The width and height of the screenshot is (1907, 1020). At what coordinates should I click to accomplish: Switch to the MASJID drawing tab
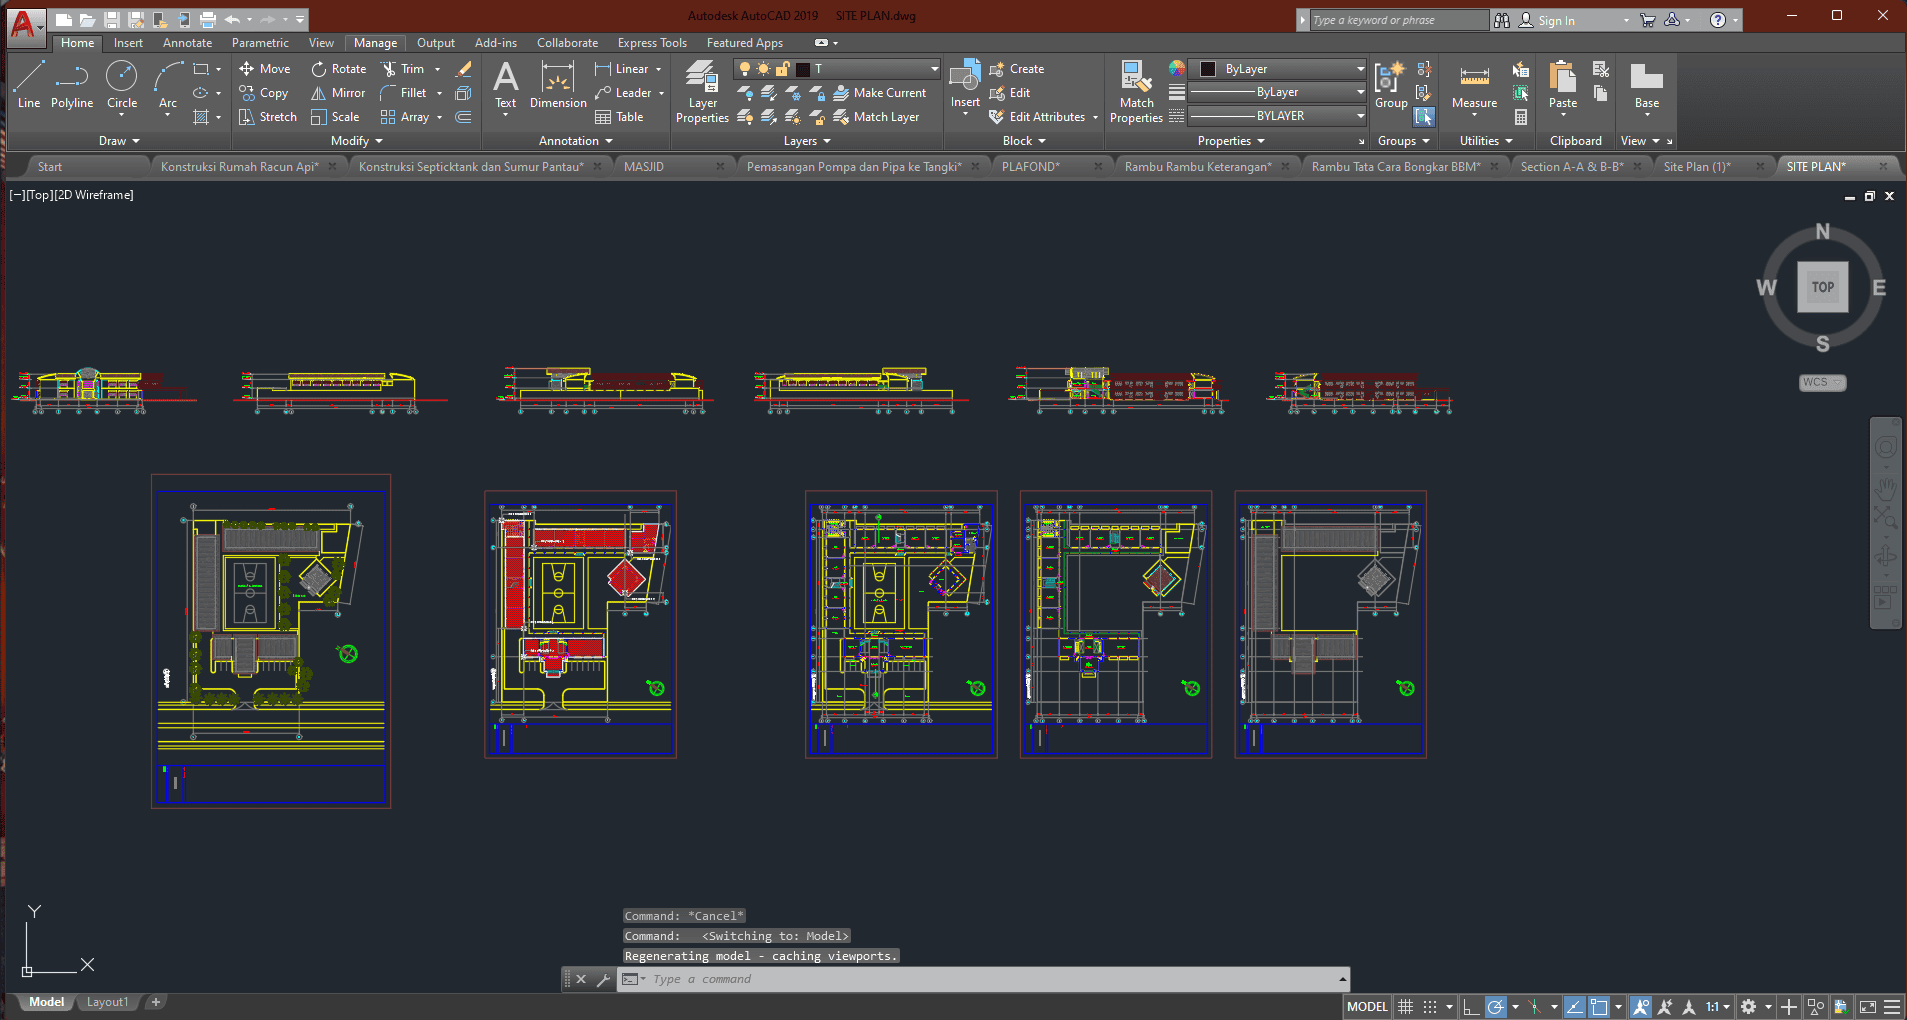point(644,167)
